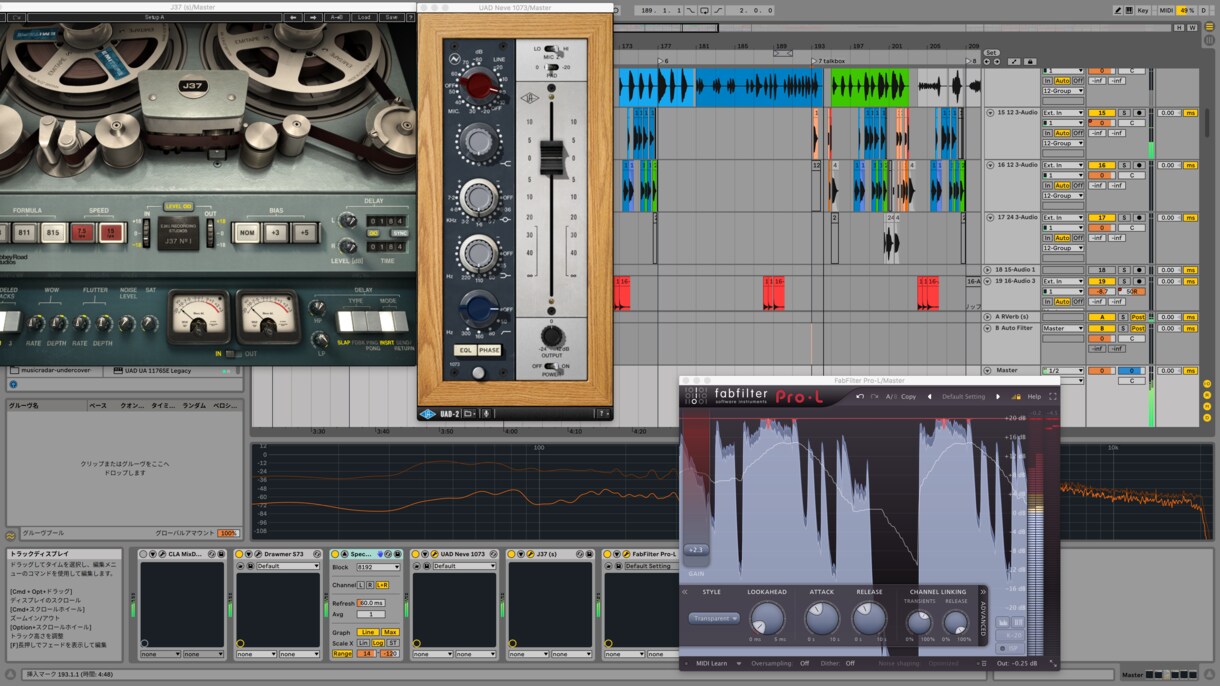The image size is (1220, 686).
Task: Toggle Post button on A RVerb return
Action: click(x=1138, y=317)
